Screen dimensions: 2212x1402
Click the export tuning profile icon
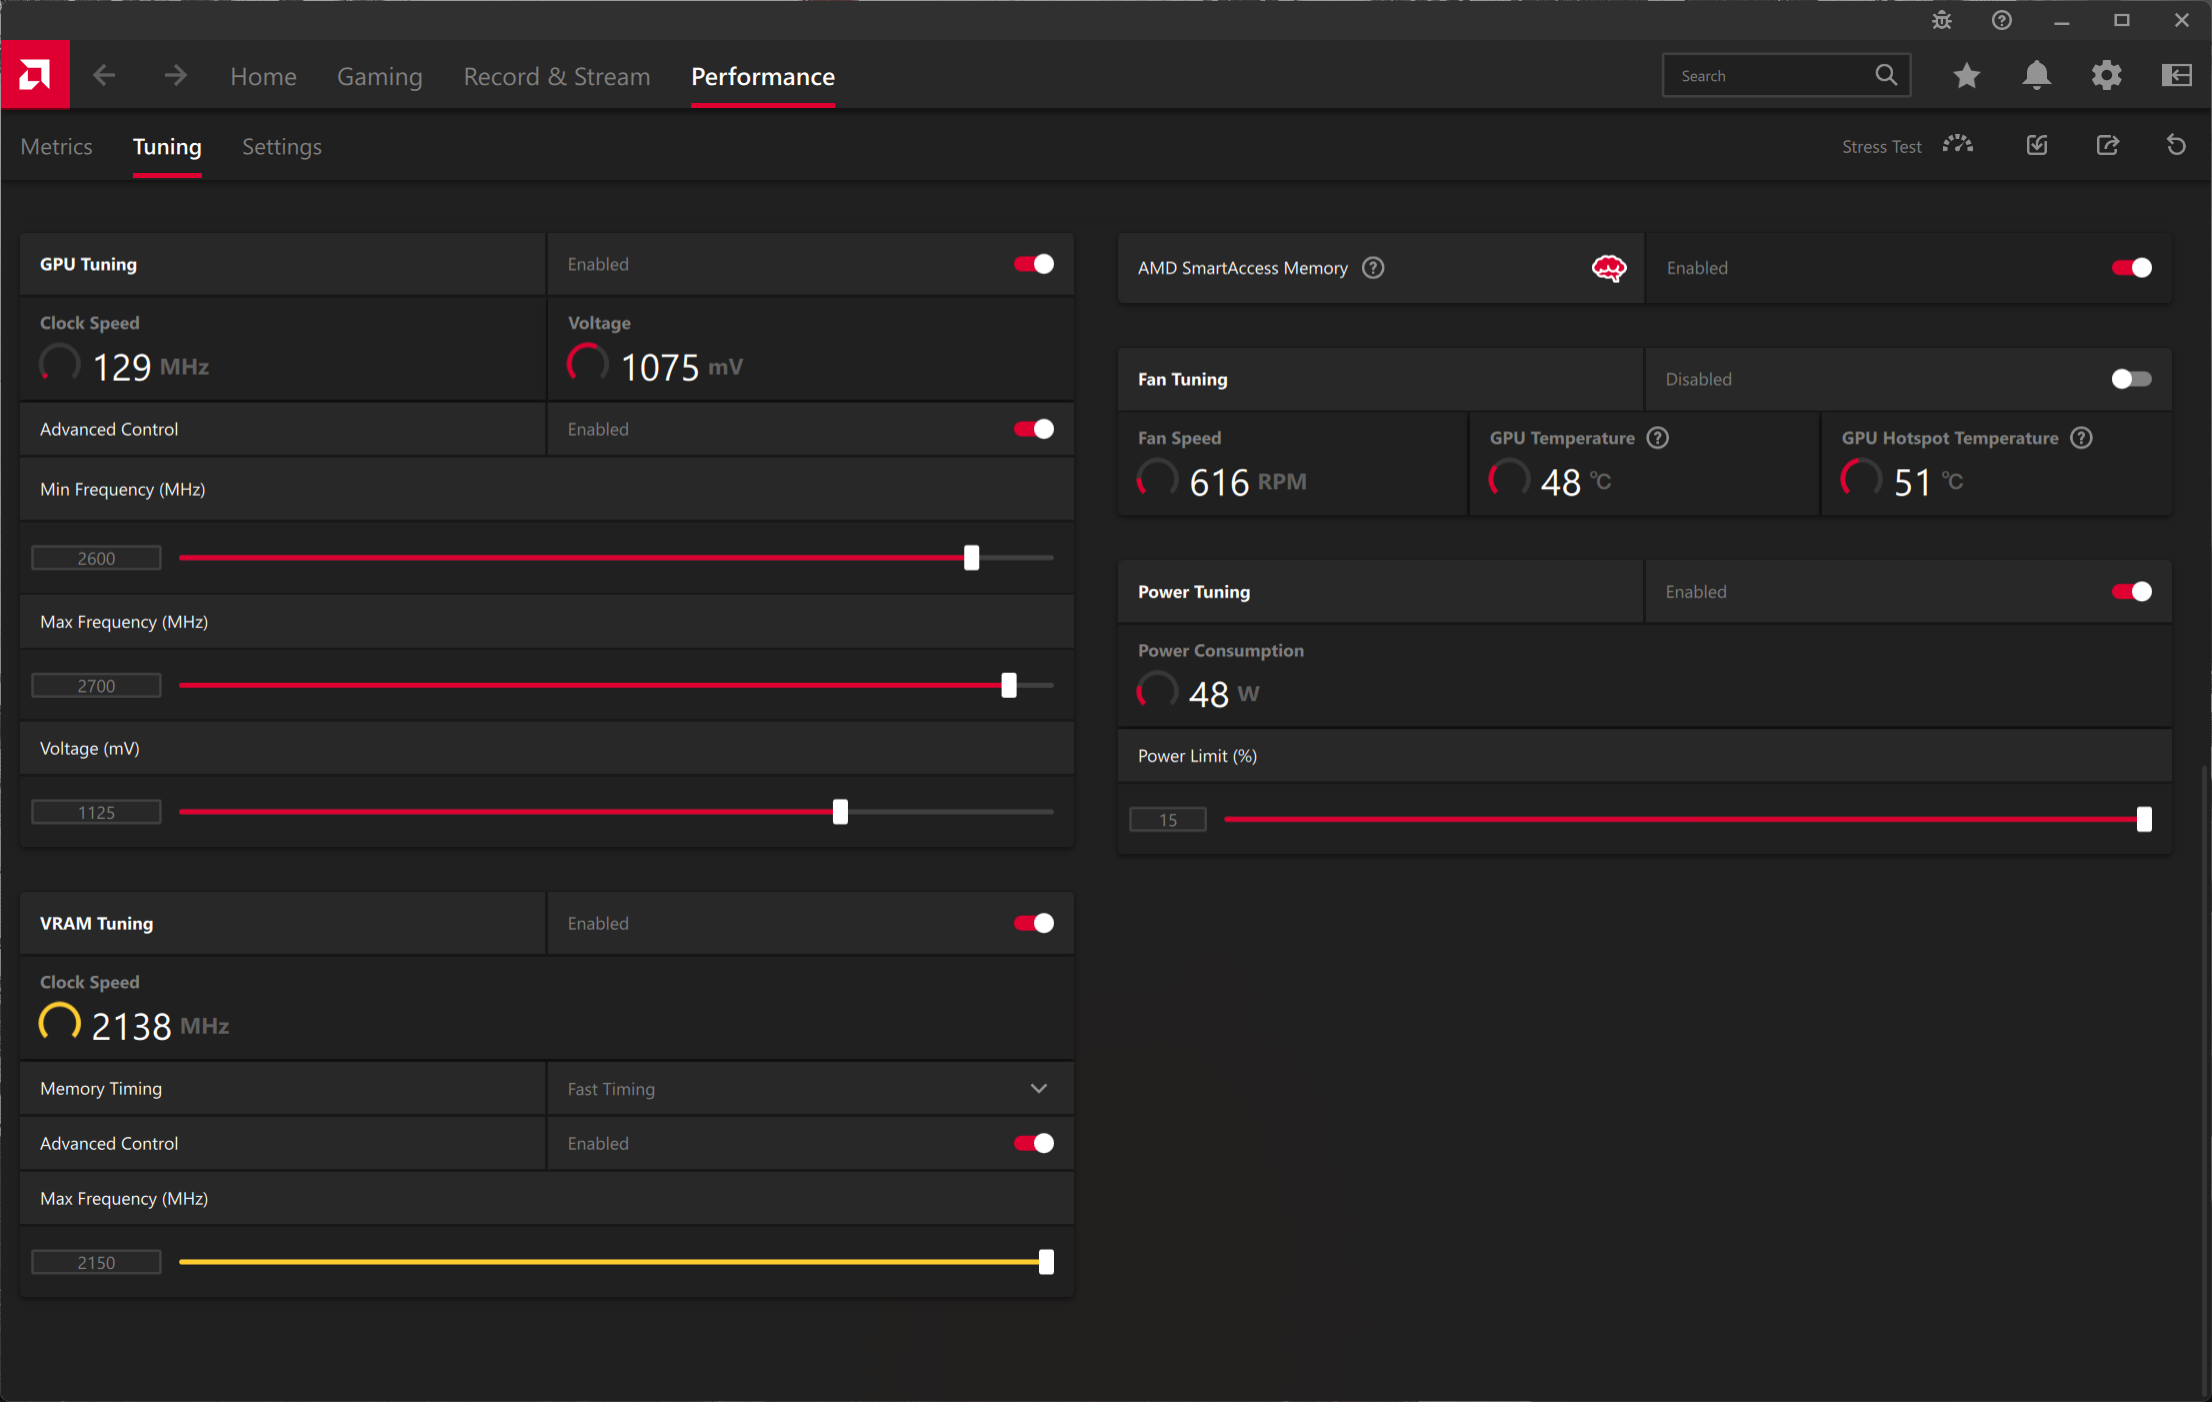[x=2107, y=145]
